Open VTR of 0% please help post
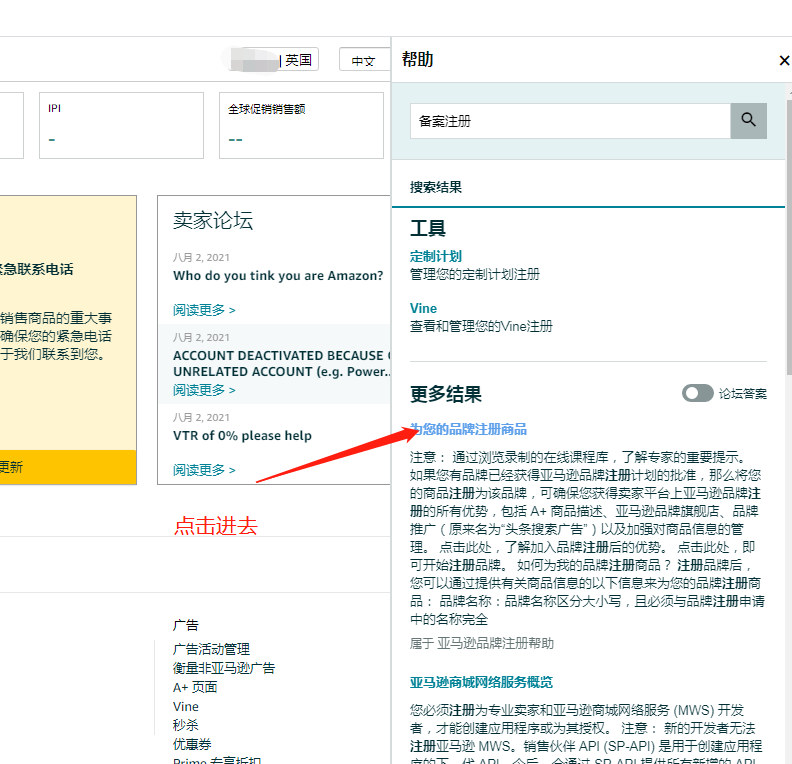The image size is (792, 764). 242,435
